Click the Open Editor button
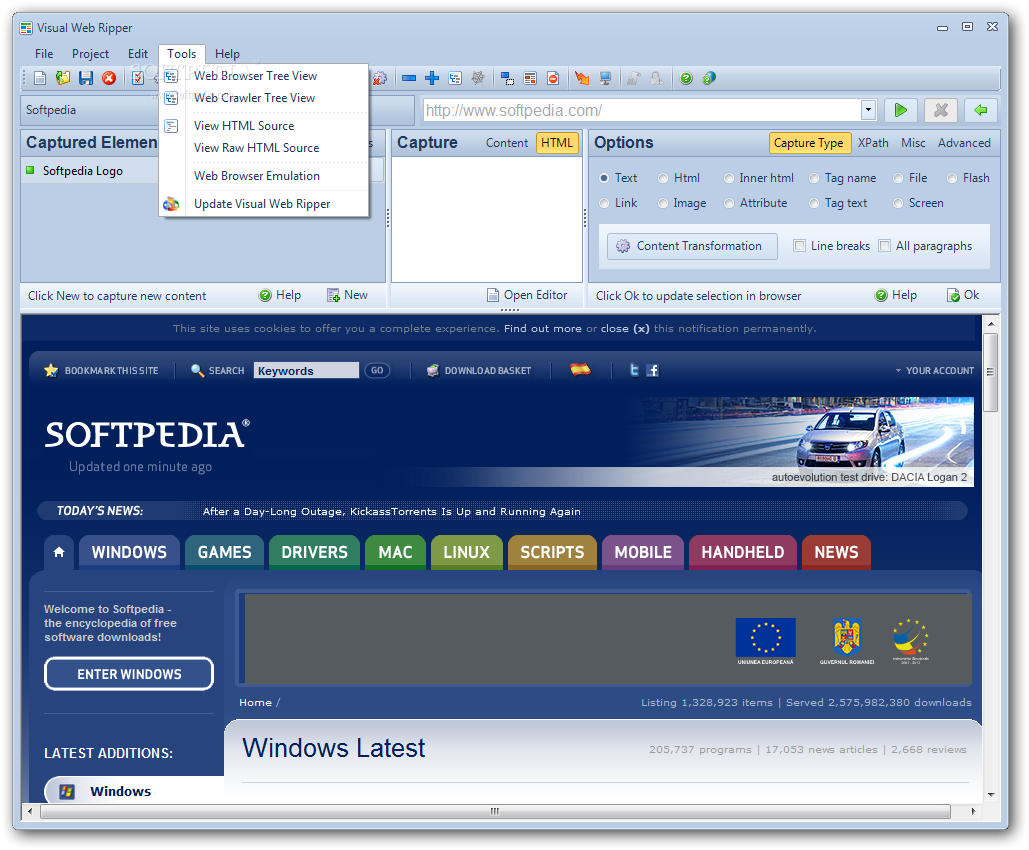 coord(527,295)
